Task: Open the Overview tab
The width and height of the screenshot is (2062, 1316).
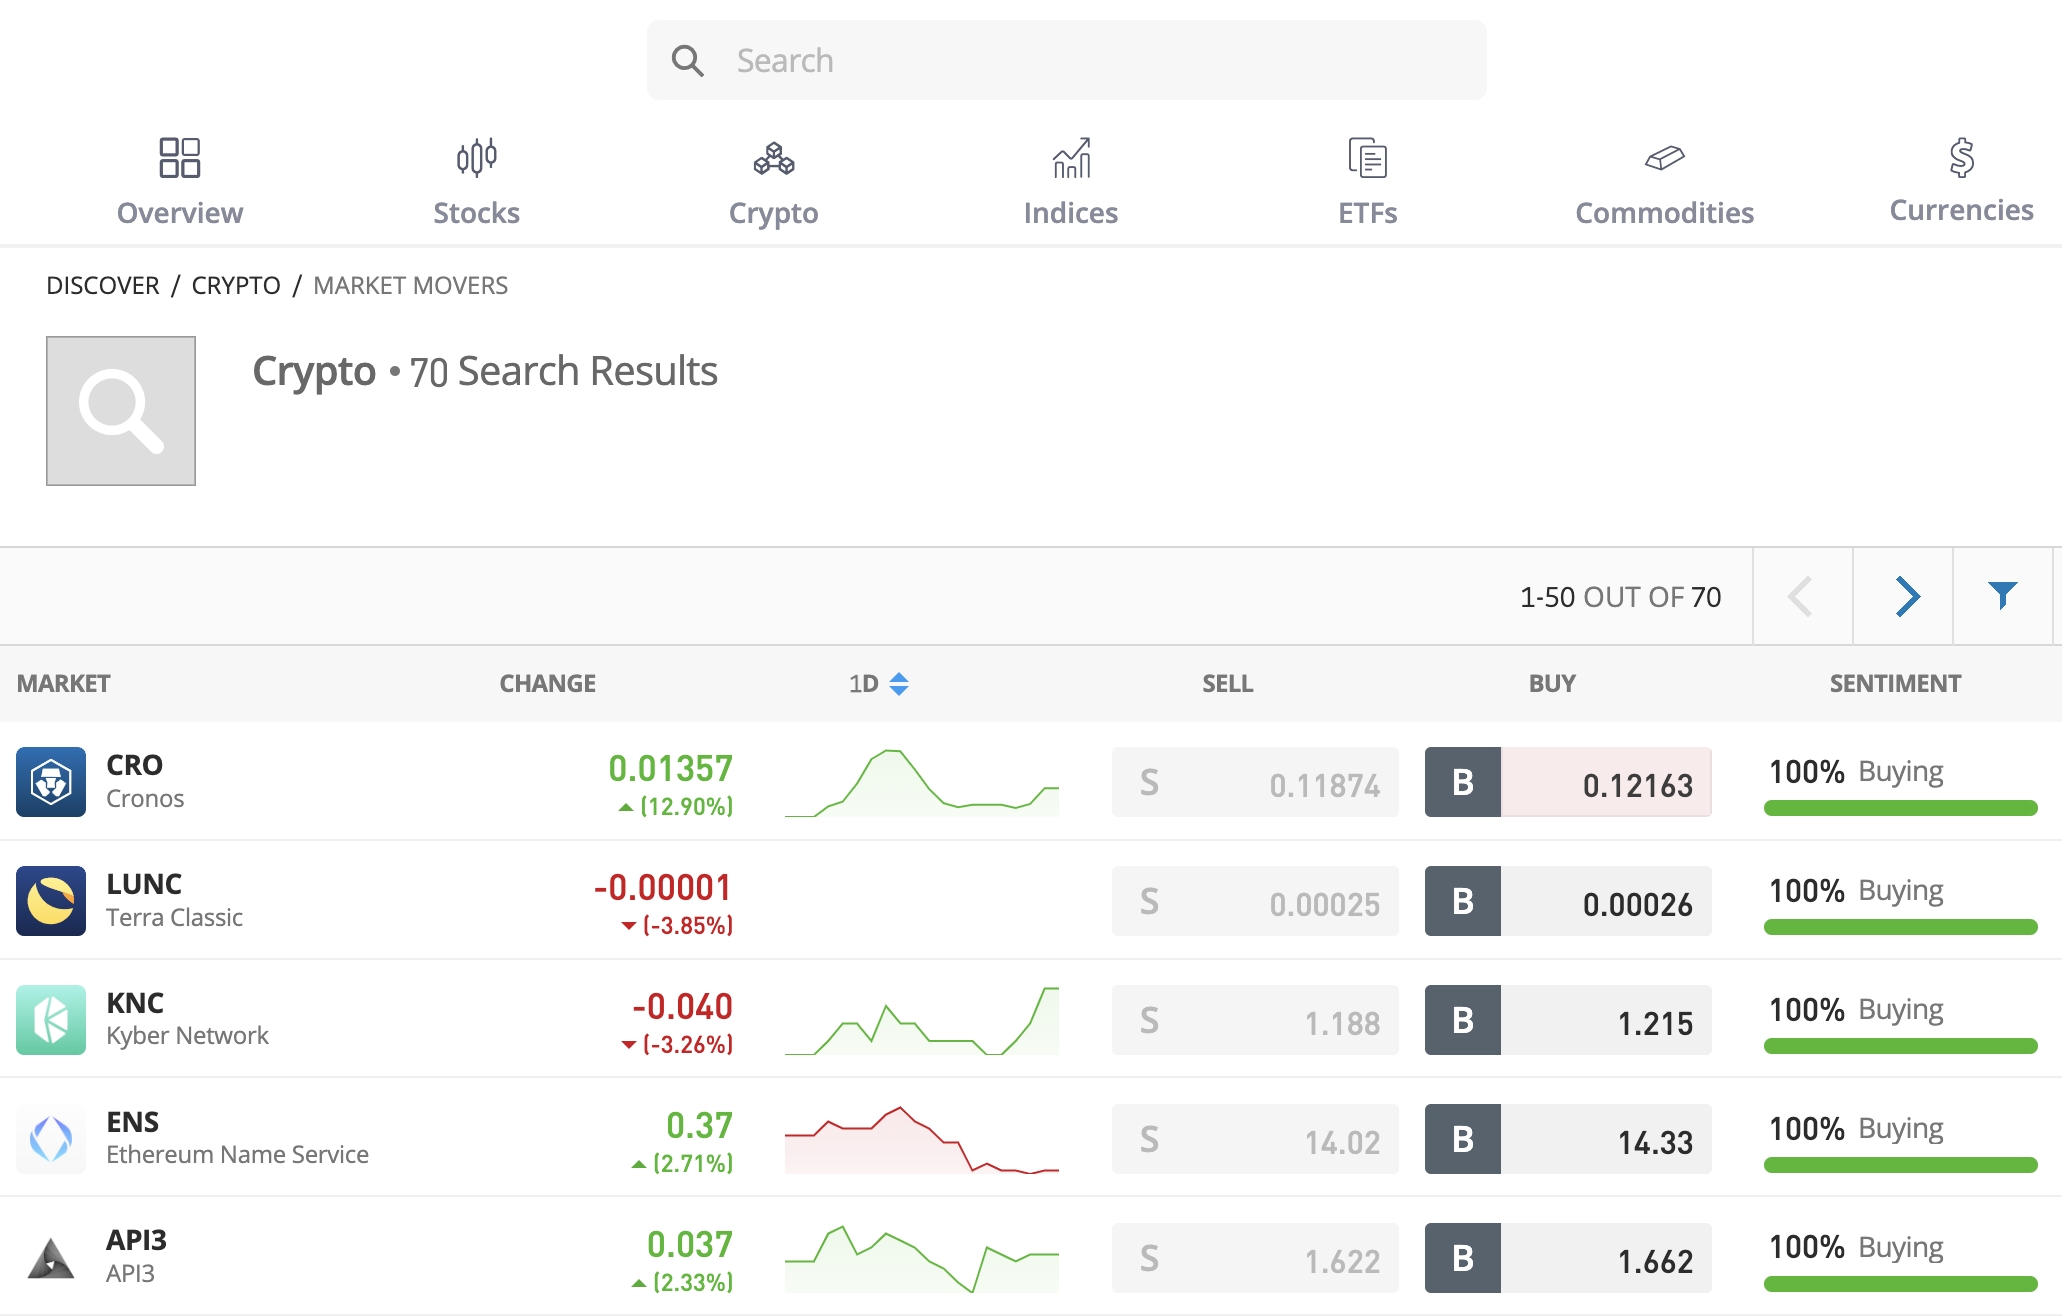Action: pyautogui.click(x=180, y=182)
